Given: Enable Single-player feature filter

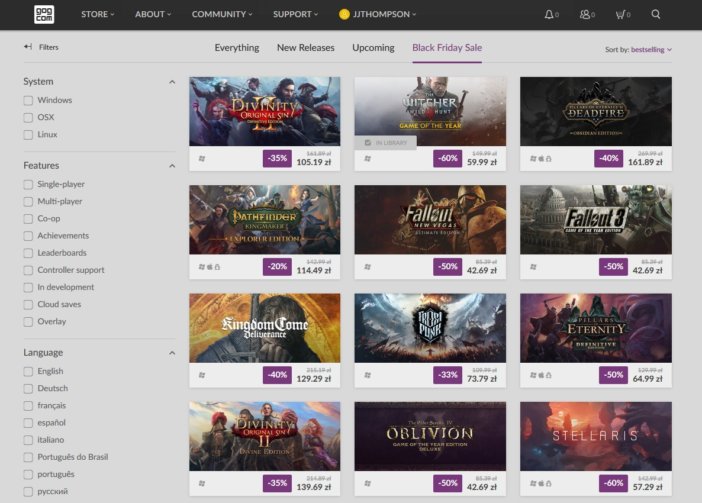Looking at the screenshot, I should pyautogui.click(x=28, y=184).
